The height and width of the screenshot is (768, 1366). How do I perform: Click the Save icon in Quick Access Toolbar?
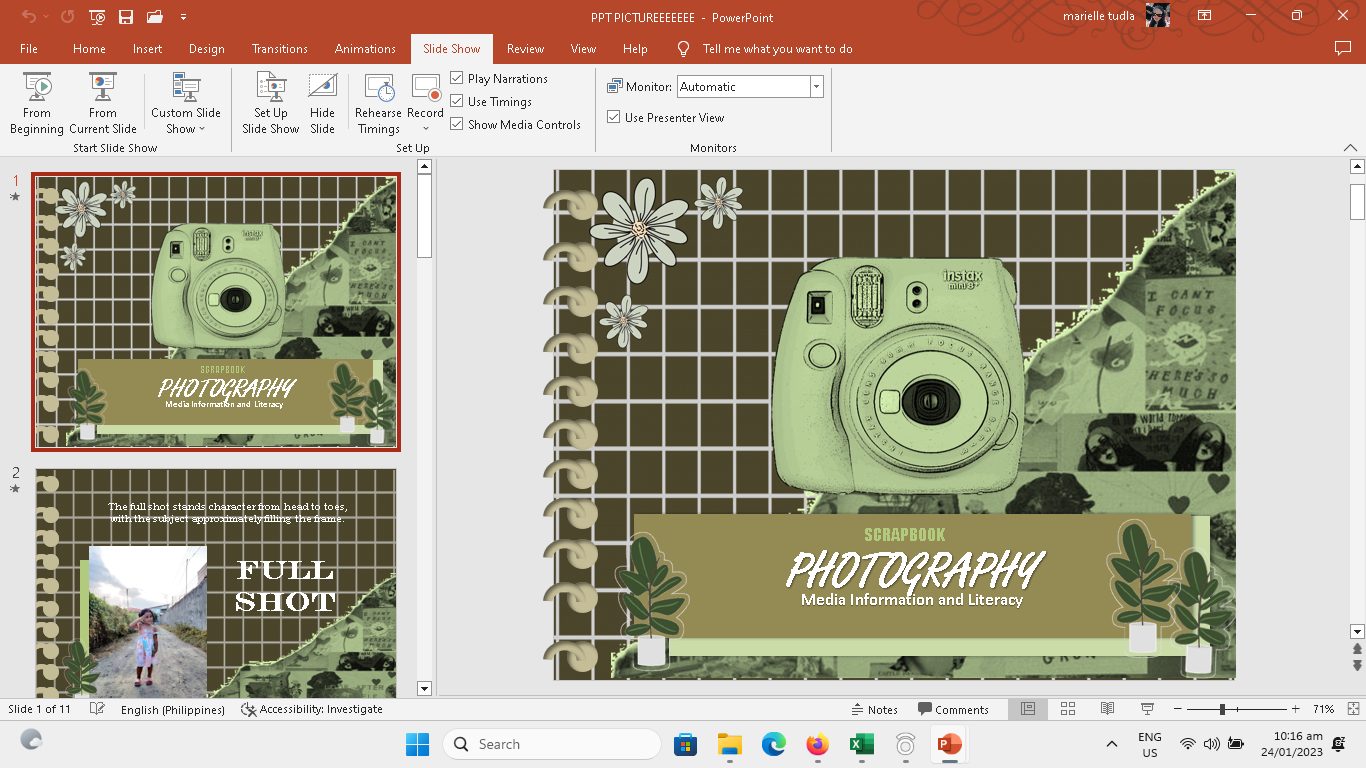click(126, 17)
